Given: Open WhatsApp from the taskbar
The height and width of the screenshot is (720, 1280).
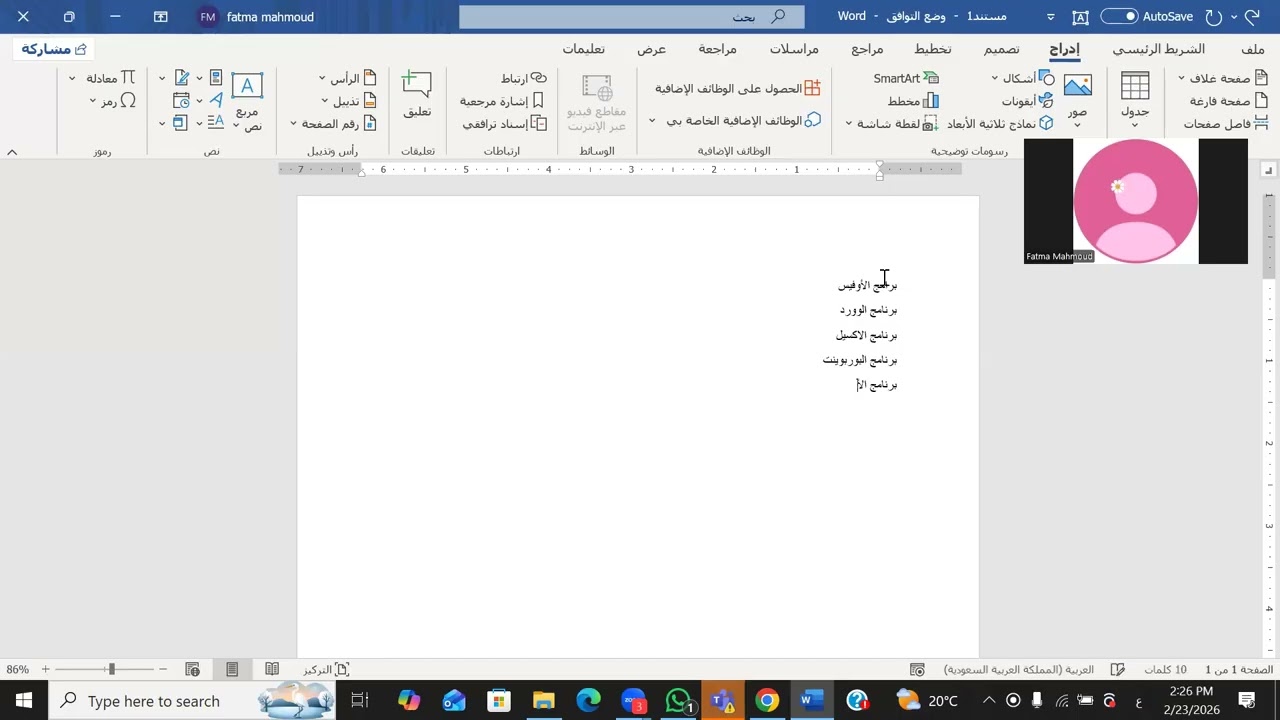Looking at the screenshot, I should pyautogui.click(x=678, y=700).
